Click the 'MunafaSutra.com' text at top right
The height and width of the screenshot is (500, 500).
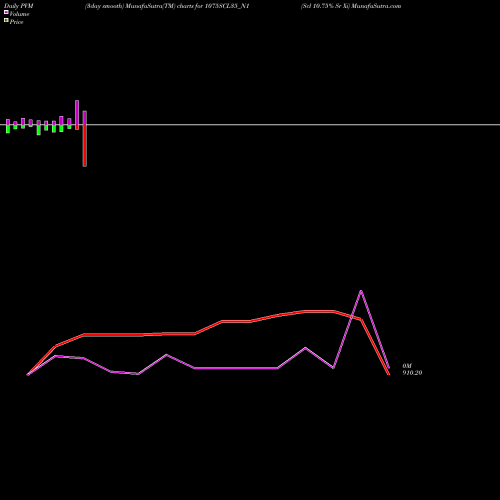point(376,6)
